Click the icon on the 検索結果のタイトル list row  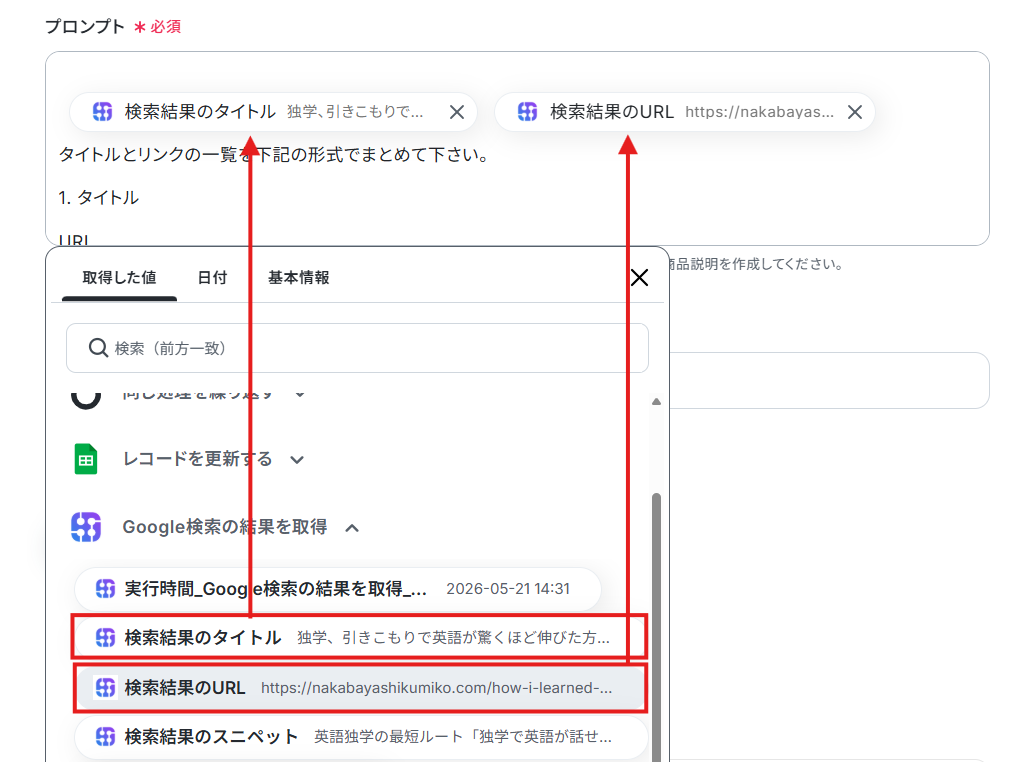point(105,637)
